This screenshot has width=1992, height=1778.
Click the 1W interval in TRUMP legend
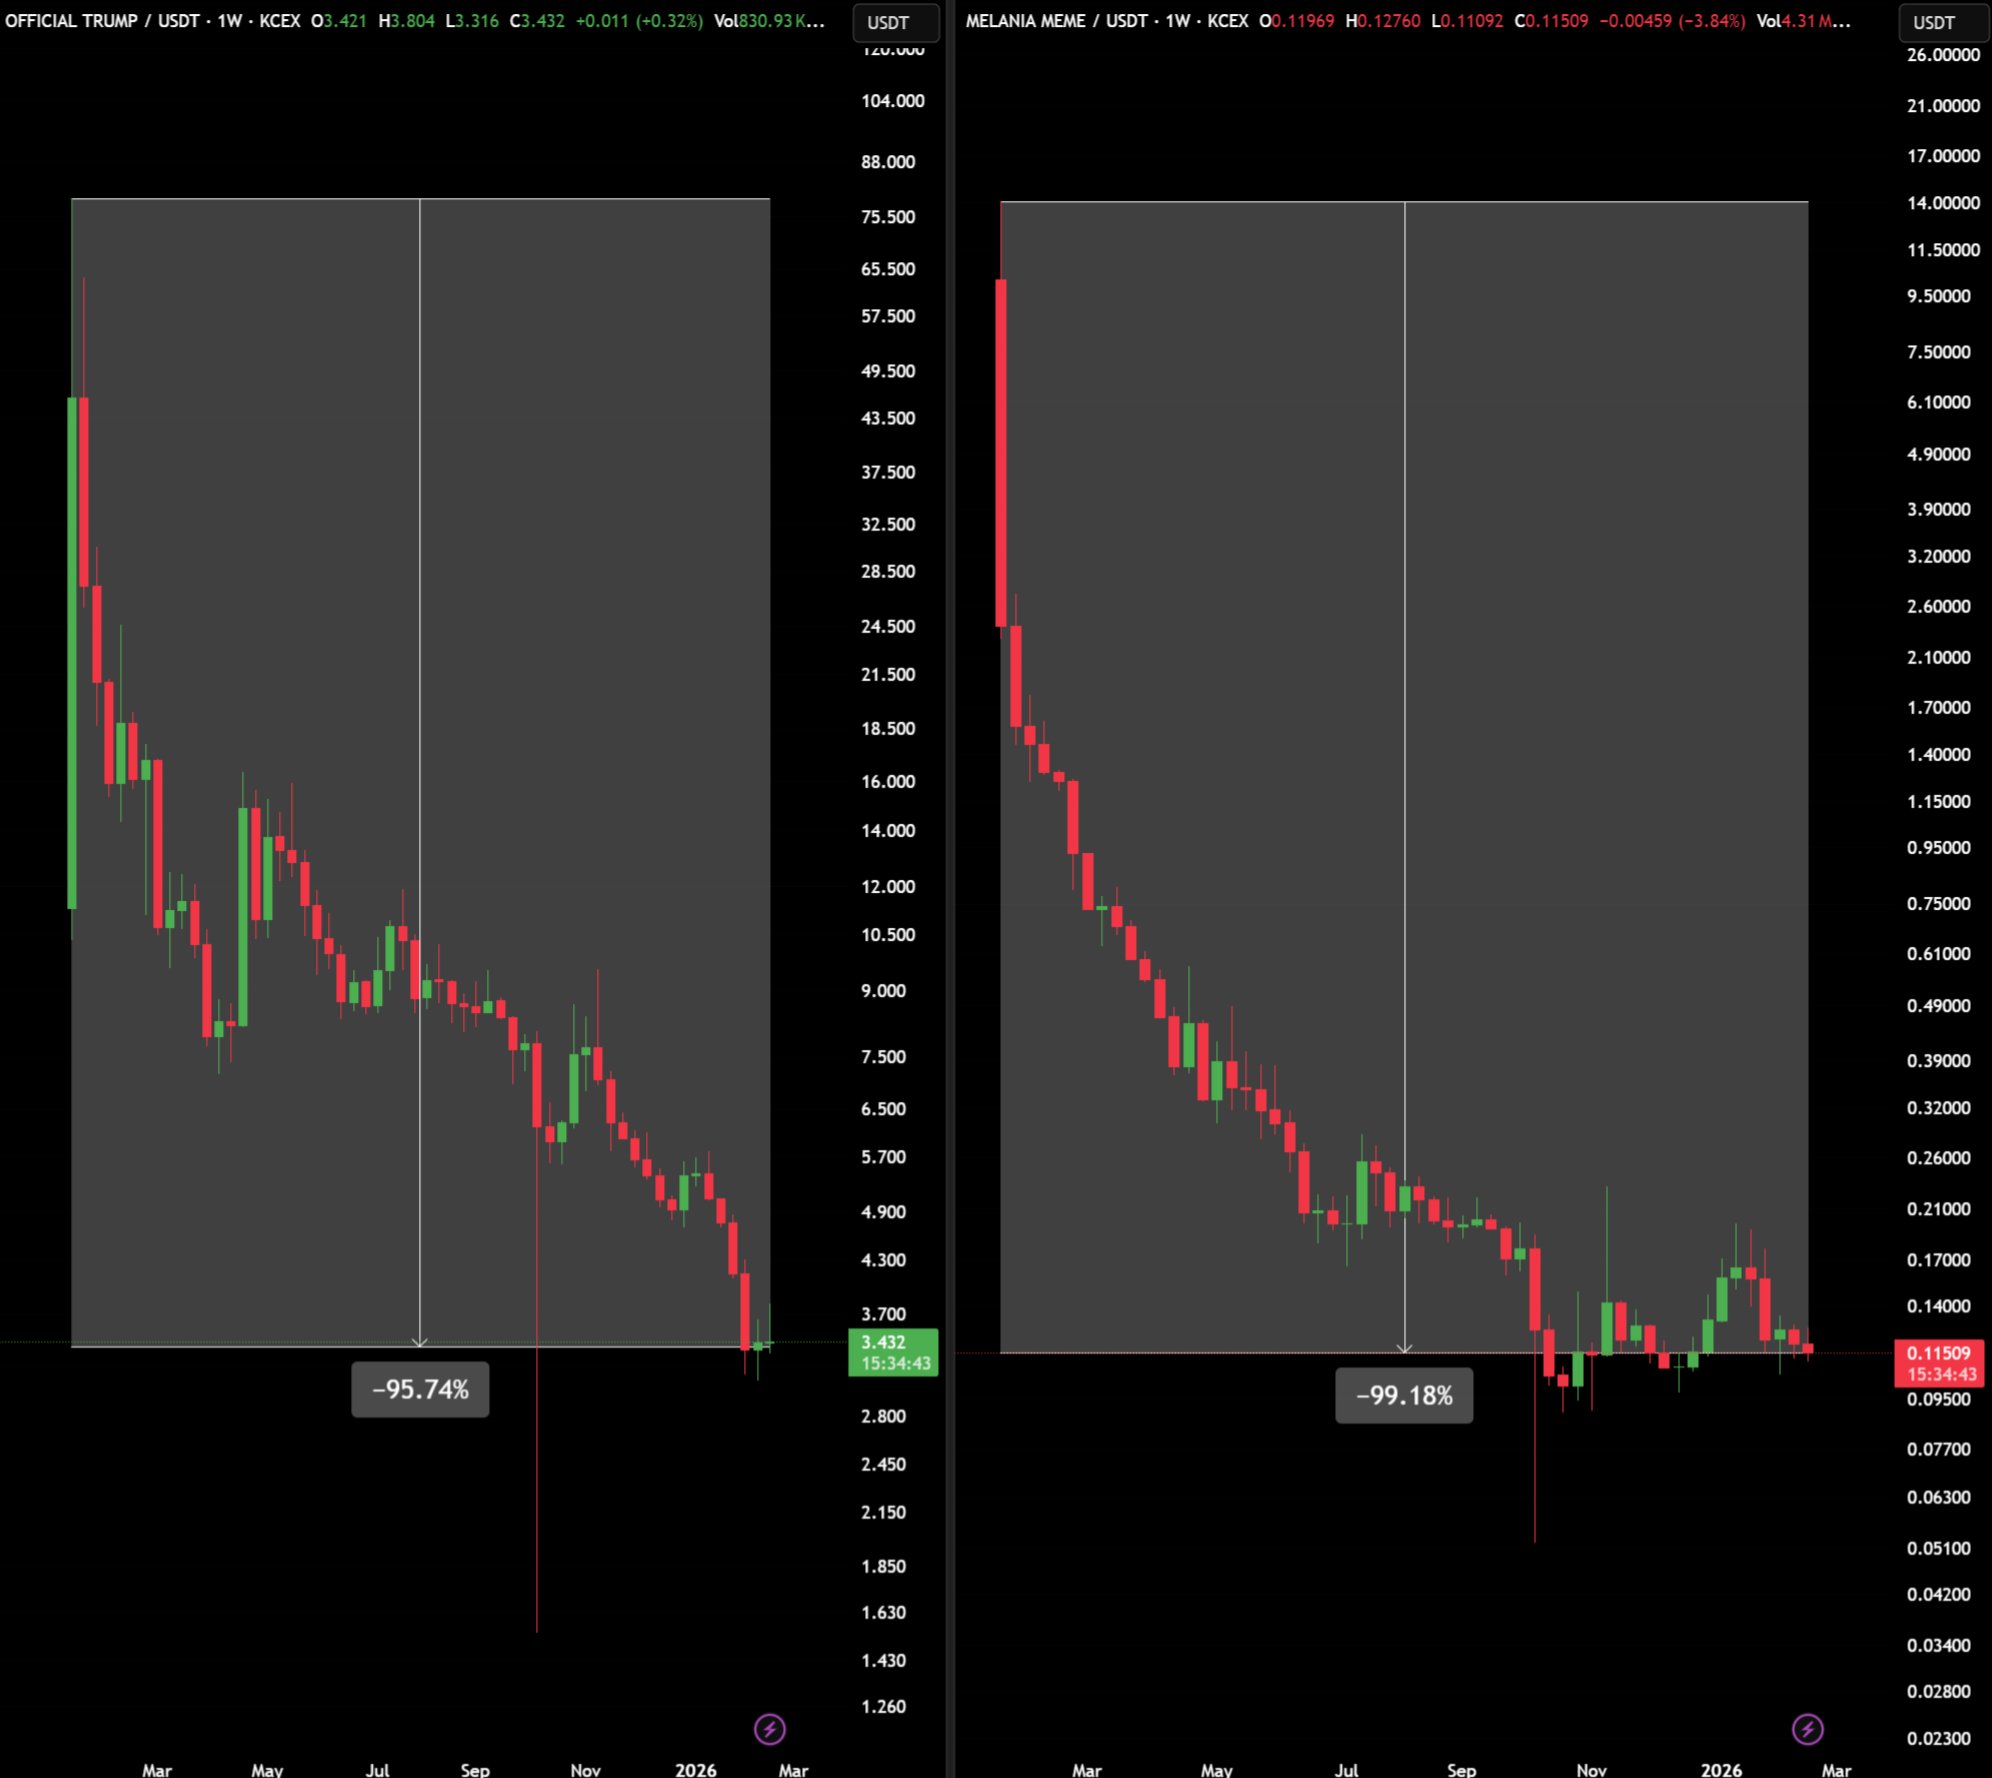(230, 20)
